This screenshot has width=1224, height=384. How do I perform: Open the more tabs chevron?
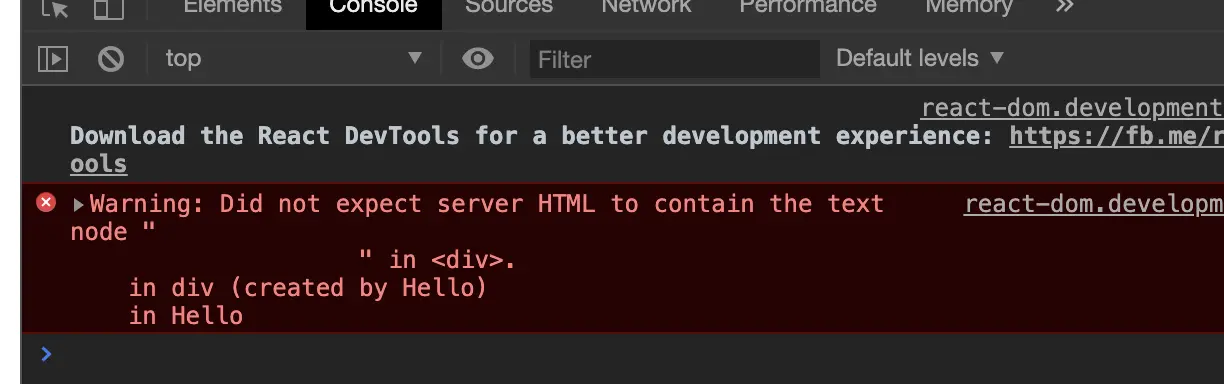pyautogui.click(x=1064, y=7)
